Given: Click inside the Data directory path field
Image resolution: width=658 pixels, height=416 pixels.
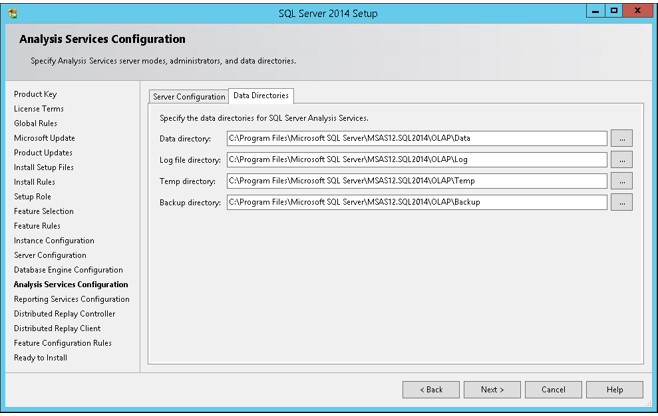Looking at the screenshot, I should (x=417, y=138).
